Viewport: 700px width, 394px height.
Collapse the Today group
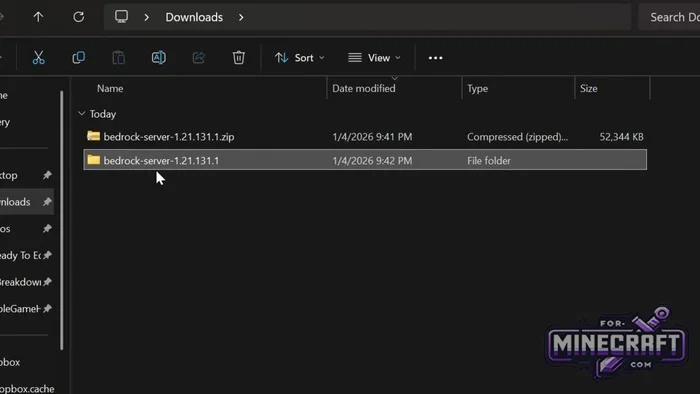(x=81, y=114)
